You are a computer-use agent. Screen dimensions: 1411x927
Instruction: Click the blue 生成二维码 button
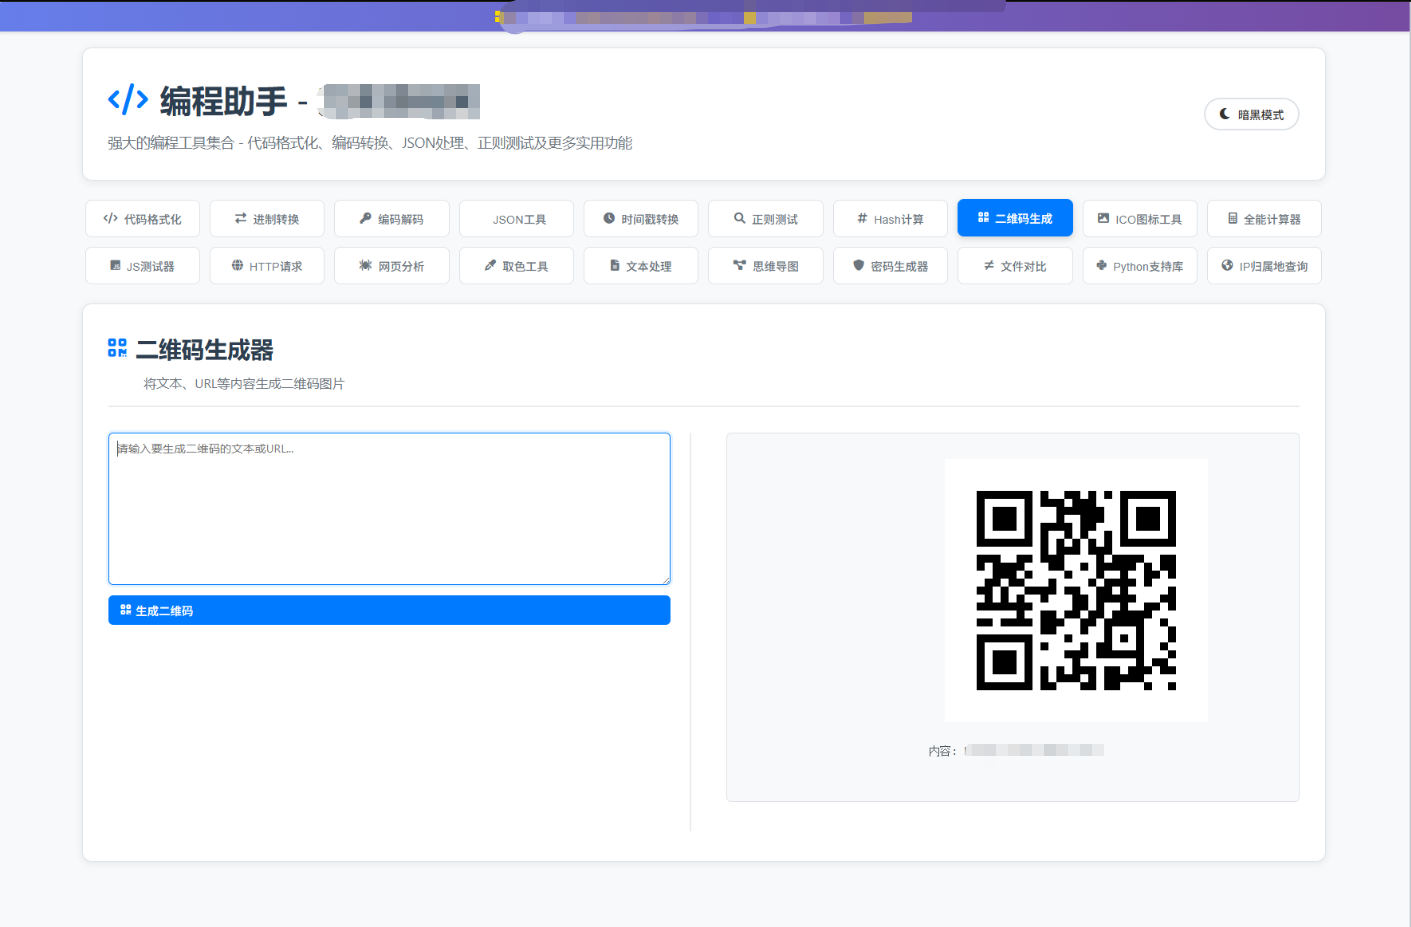coord(389,610)
